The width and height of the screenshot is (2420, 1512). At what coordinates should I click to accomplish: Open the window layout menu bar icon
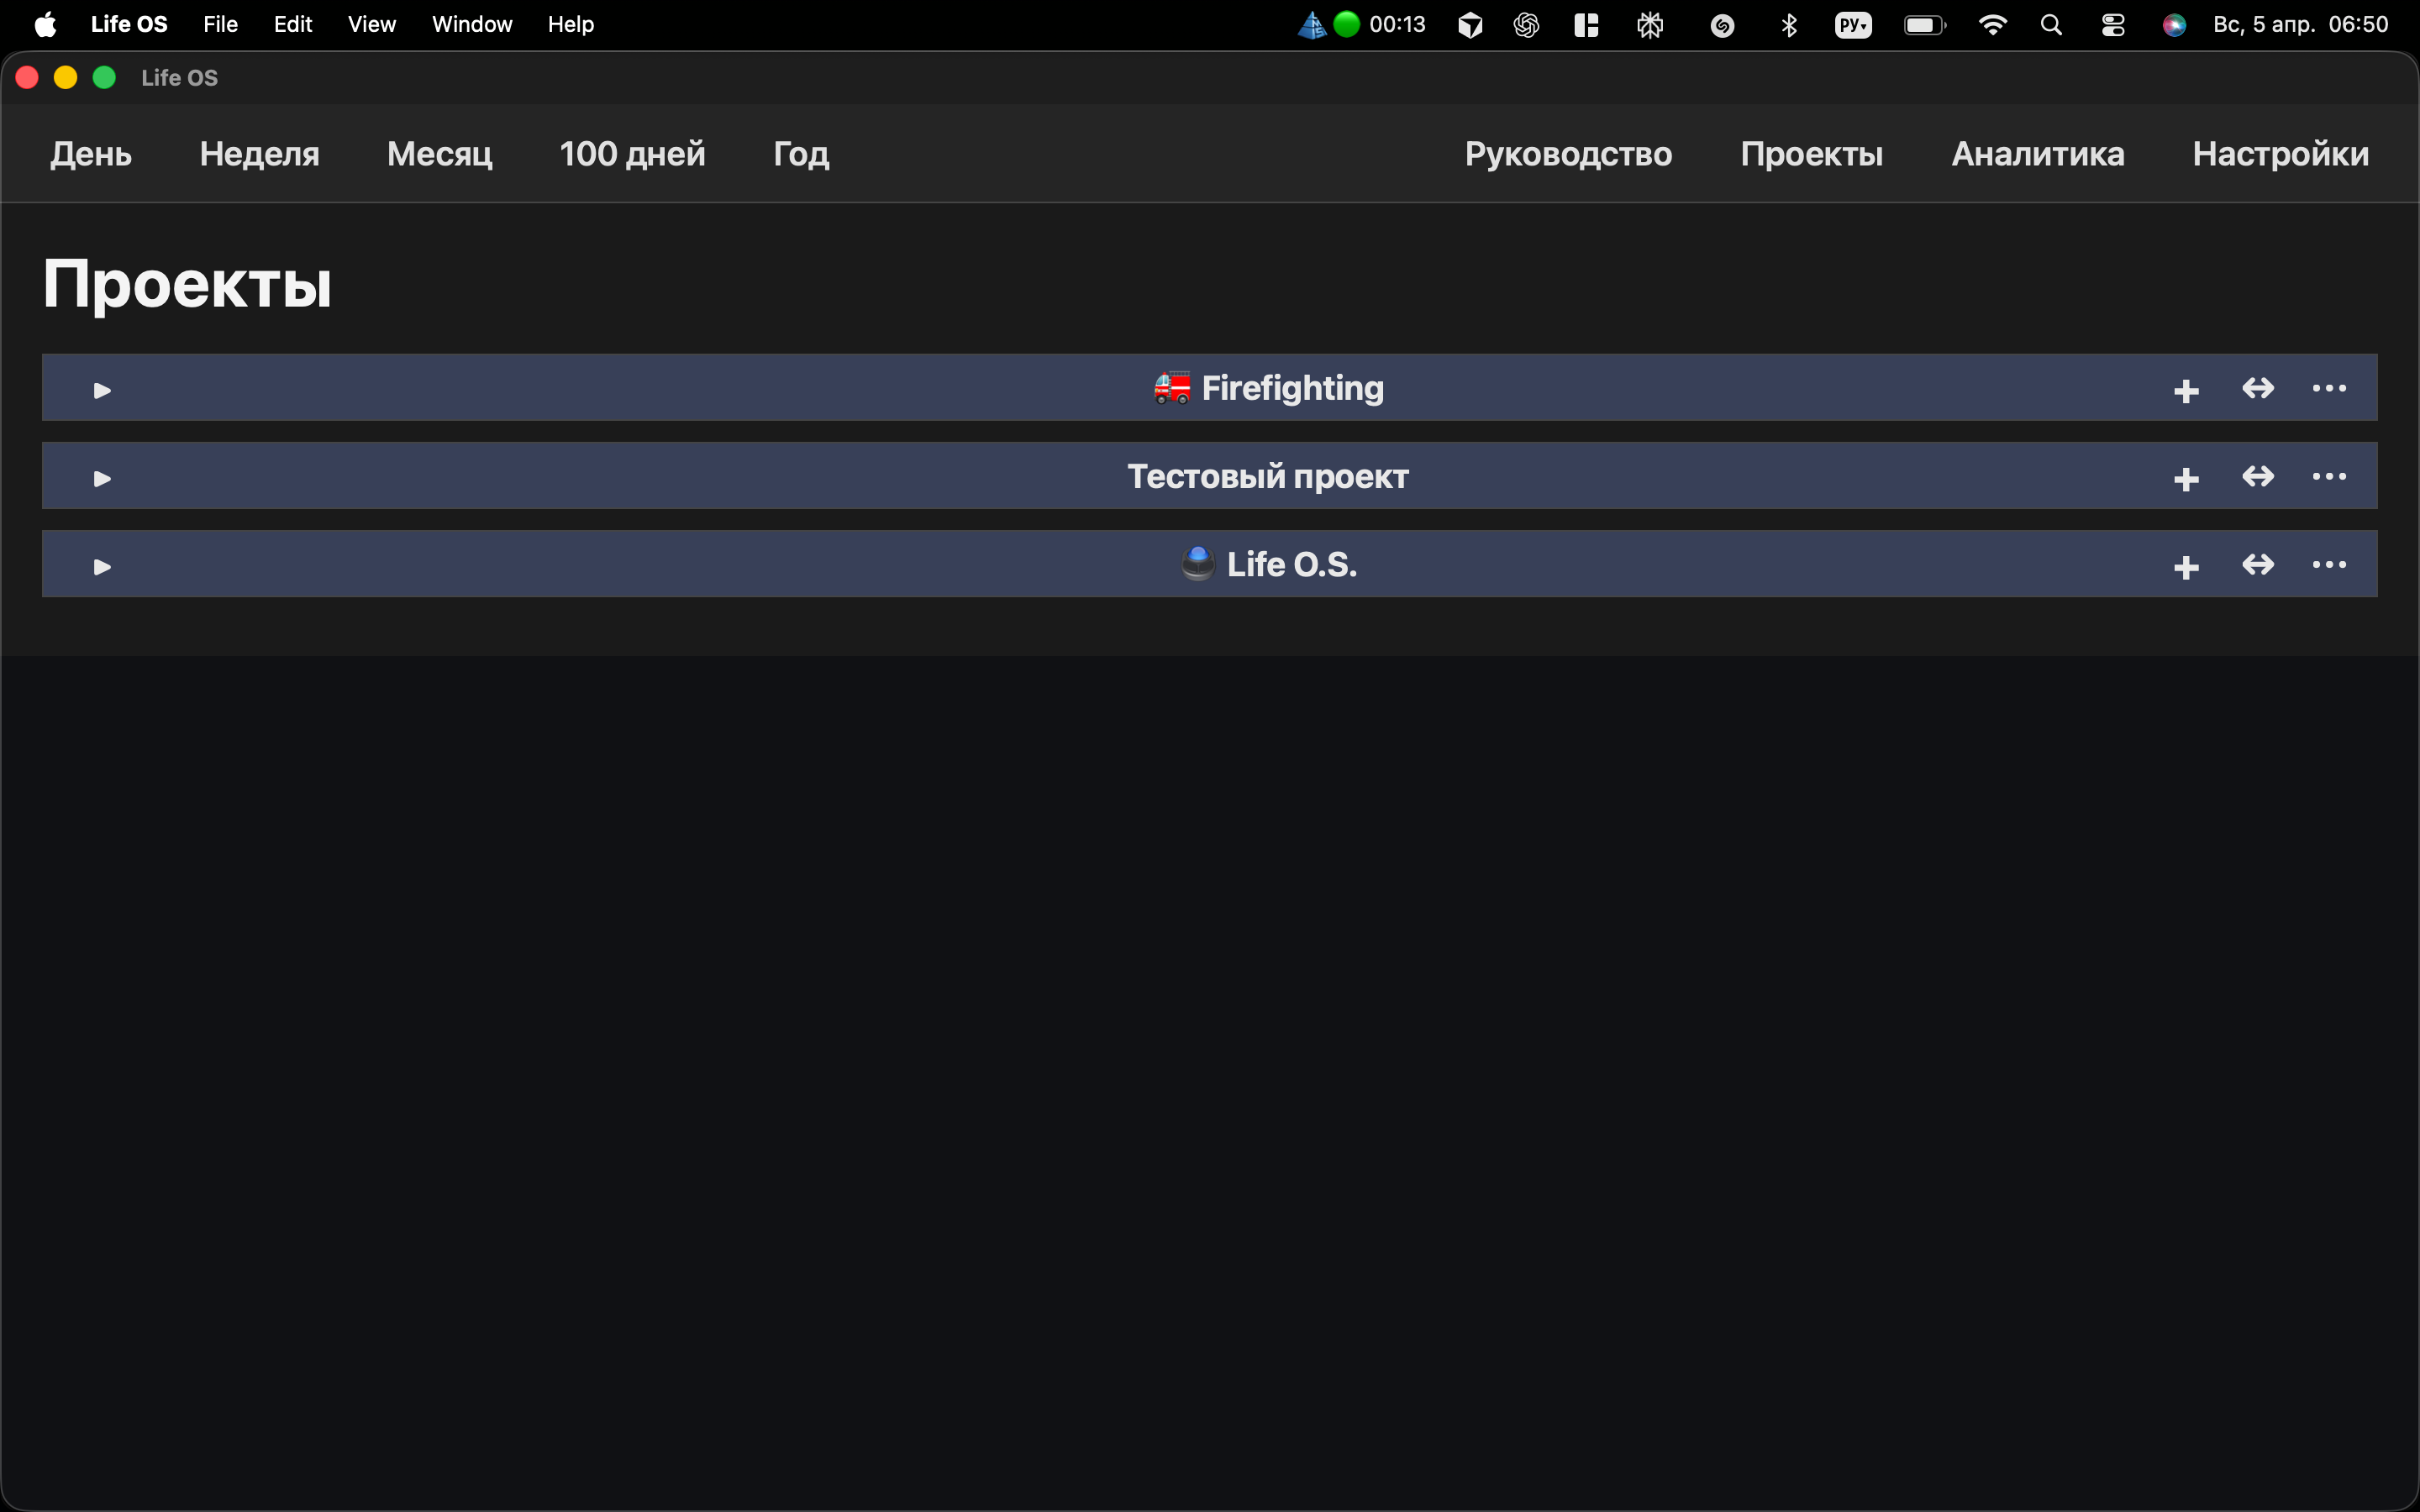1586,25
